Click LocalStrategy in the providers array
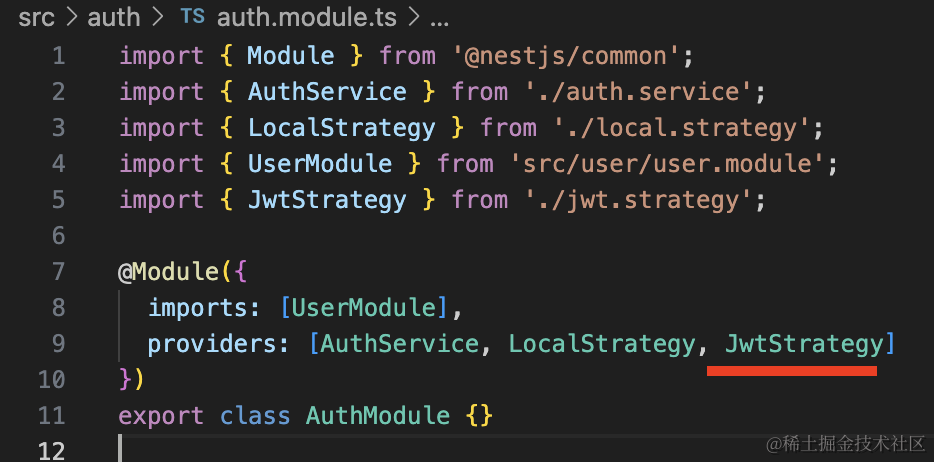The image size is (934, 462). coord(602,344)
